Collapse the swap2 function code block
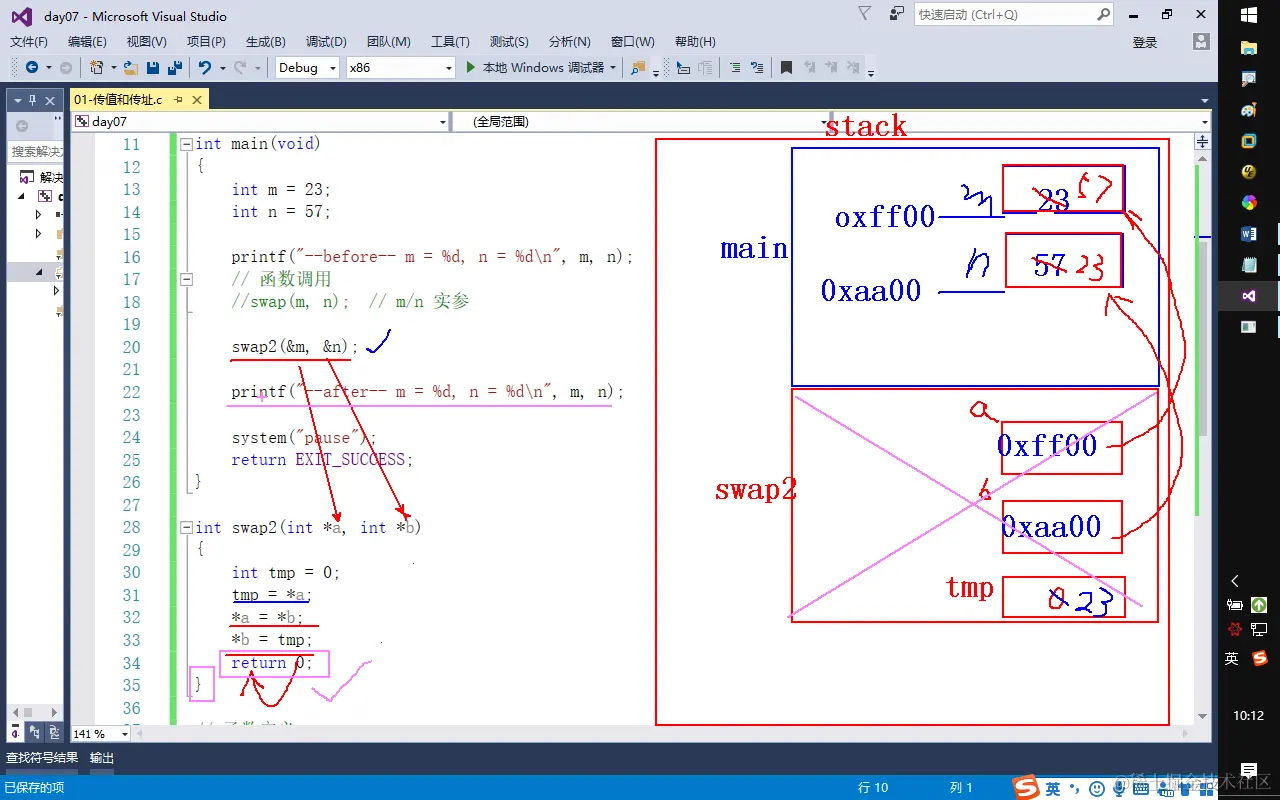The height and width of the screenshot is (800, 1280). coord(186,528)
